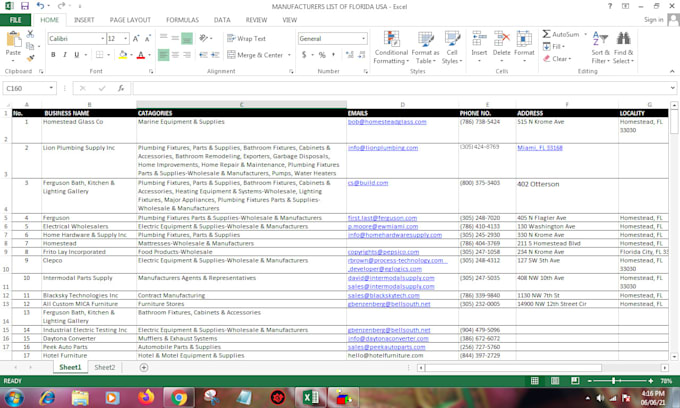Screen dimensions: 680x408
Task: Open the Calibri font name dropdown
Action: [x=103, y=39]
